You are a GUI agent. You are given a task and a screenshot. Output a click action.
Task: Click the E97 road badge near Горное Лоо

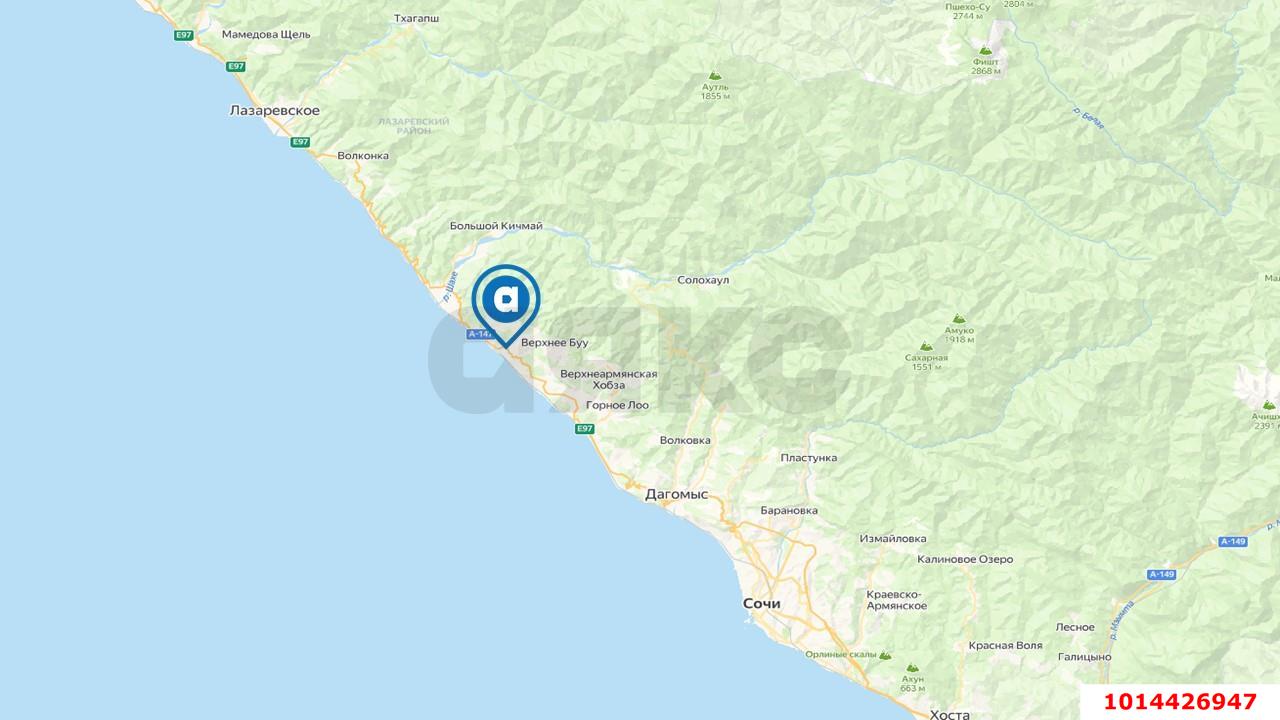click(585, 428)
